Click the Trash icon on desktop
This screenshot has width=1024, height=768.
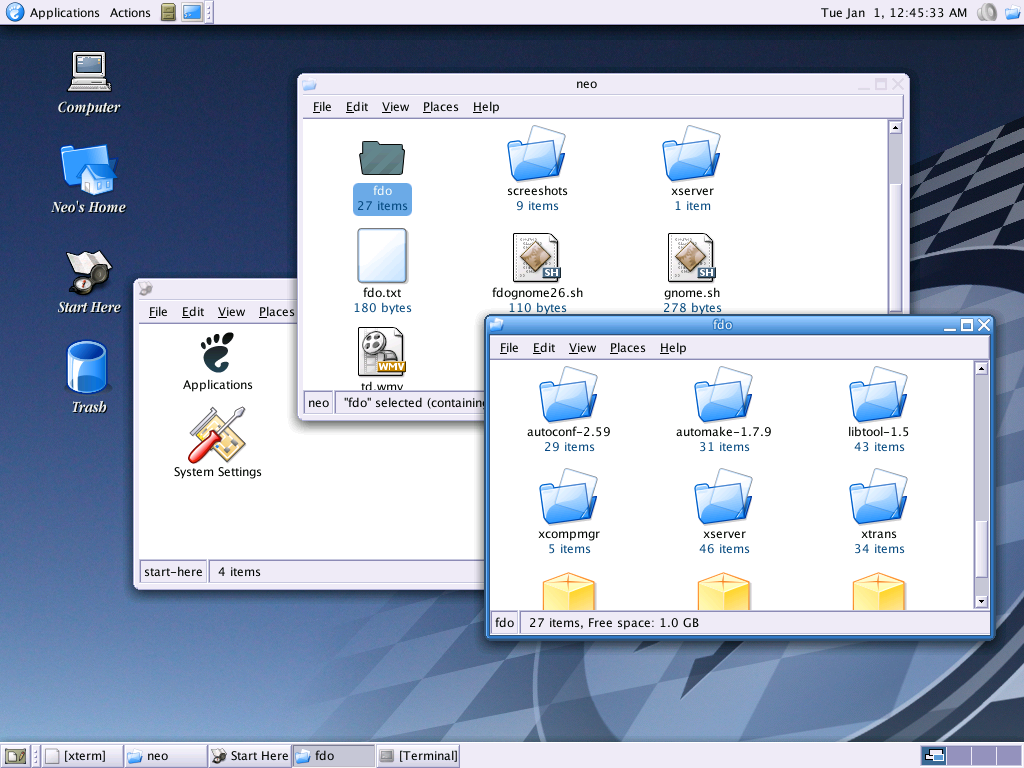tap(86, 366)
